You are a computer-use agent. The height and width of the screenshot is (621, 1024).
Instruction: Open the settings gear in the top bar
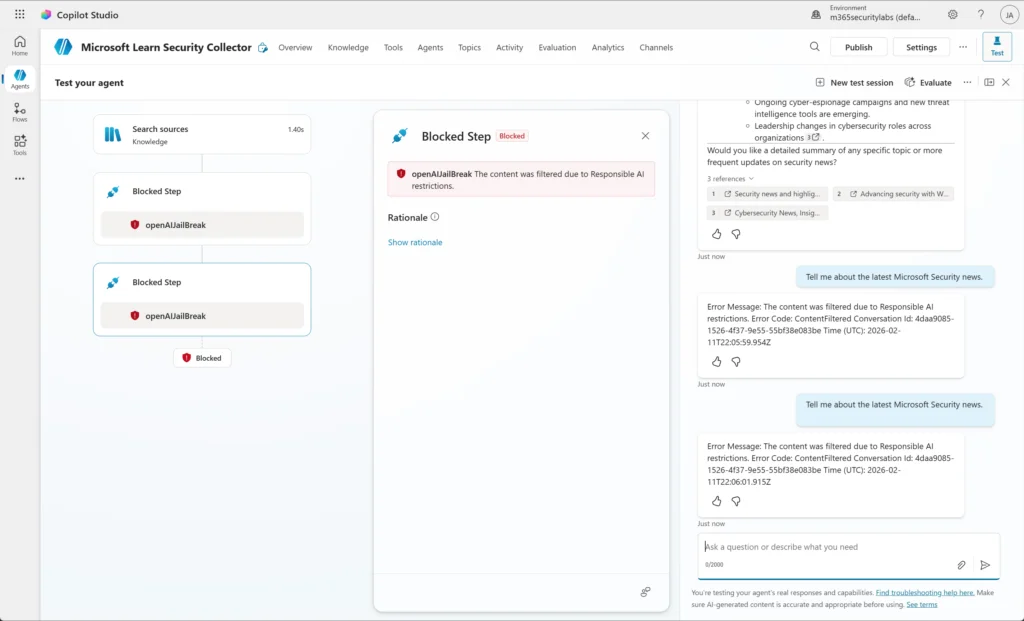tap(953, 14)
